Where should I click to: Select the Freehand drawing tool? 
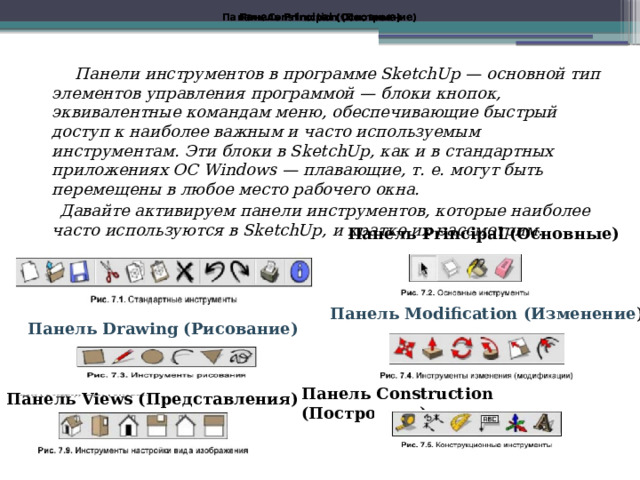coord(241,357)
